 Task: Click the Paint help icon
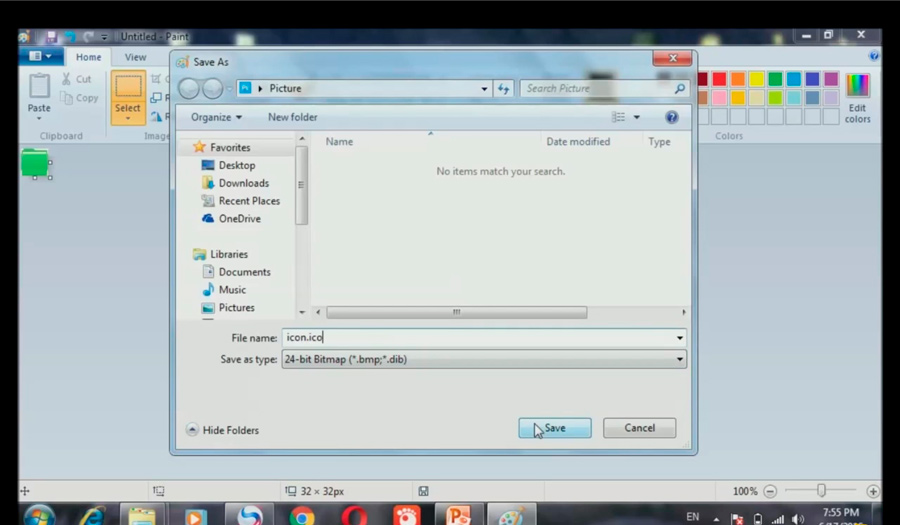coord(874,56)
